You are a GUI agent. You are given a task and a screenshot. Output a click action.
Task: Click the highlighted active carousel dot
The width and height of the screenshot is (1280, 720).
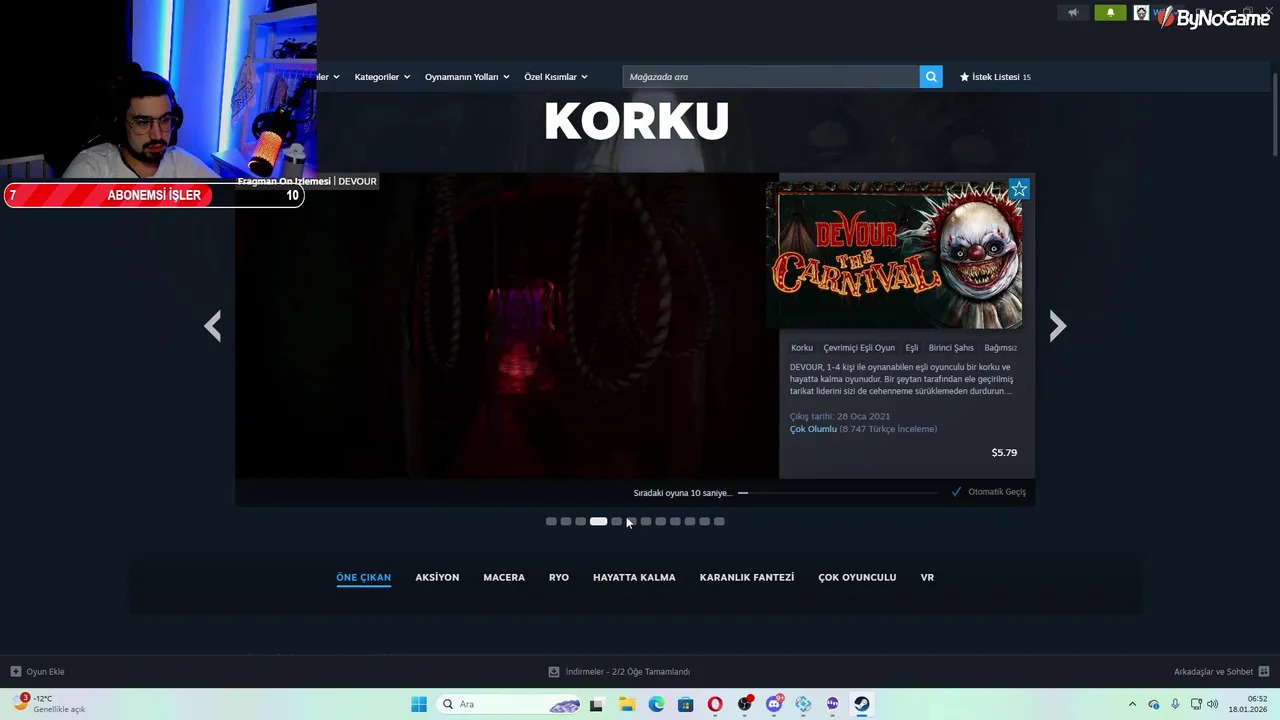598,521
